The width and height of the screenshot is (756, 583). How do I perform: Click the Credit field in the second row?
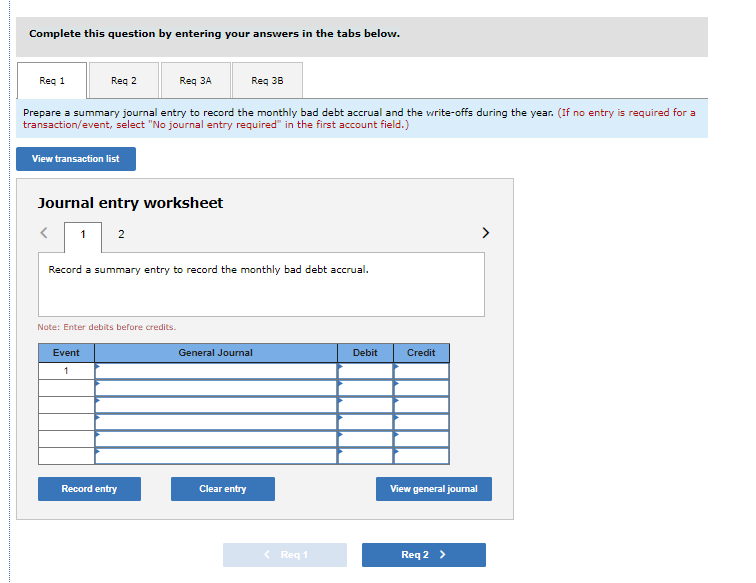421,388
